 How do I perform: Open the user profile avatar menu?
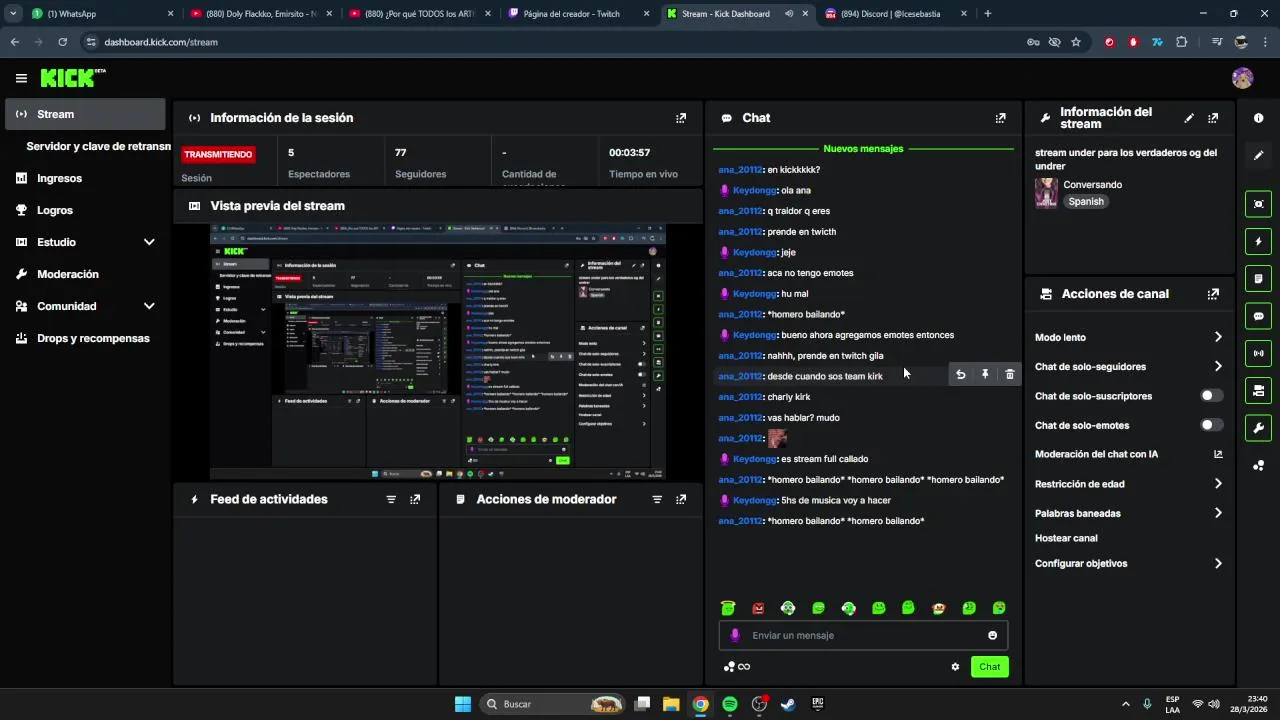pyautogui.click(x=1243, y=78)
